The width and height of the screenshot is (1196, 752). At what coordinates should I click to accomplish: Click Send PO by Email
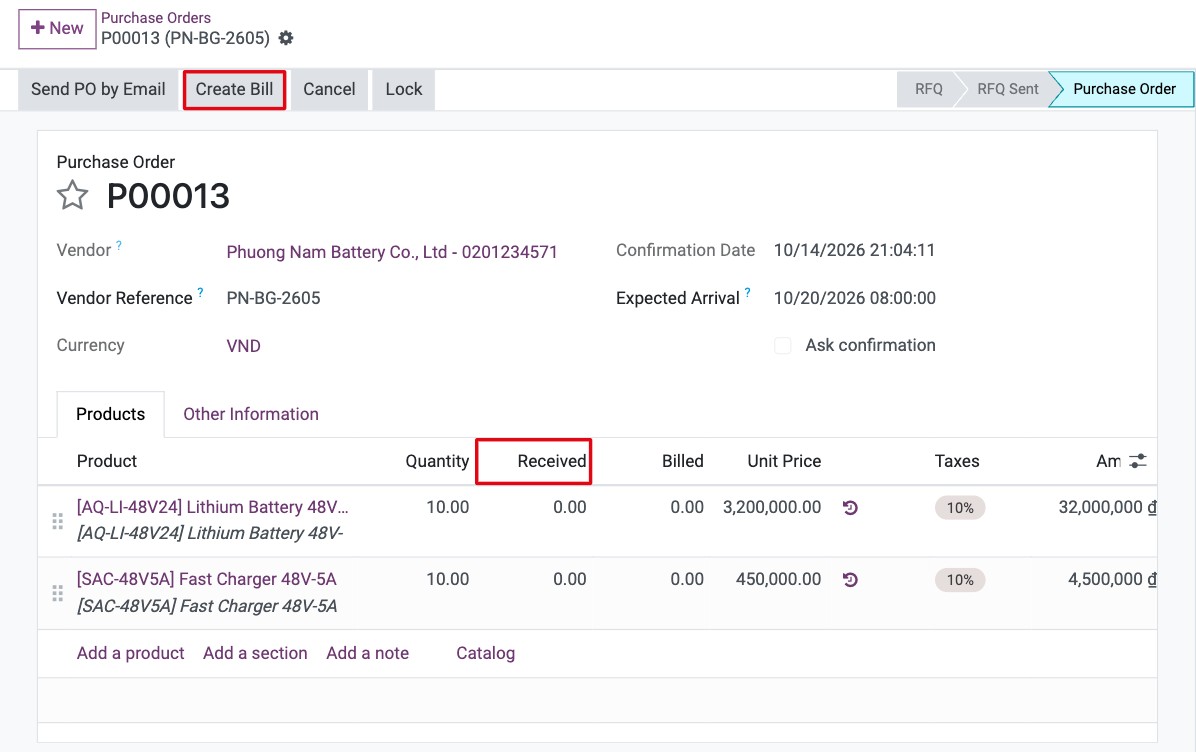click(98, 89)
